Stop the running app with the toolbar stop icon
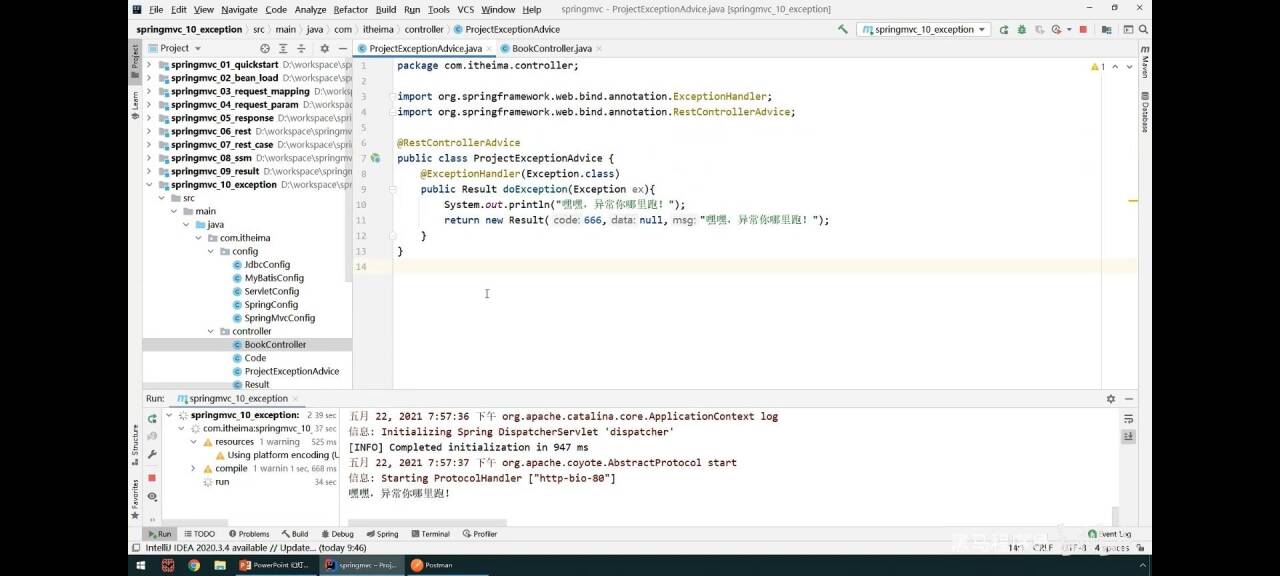 coord(1083,30)
